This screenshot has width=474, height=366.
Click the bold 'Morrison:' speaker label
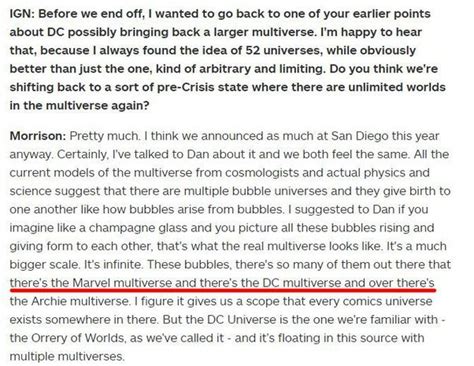click(38, 136)
